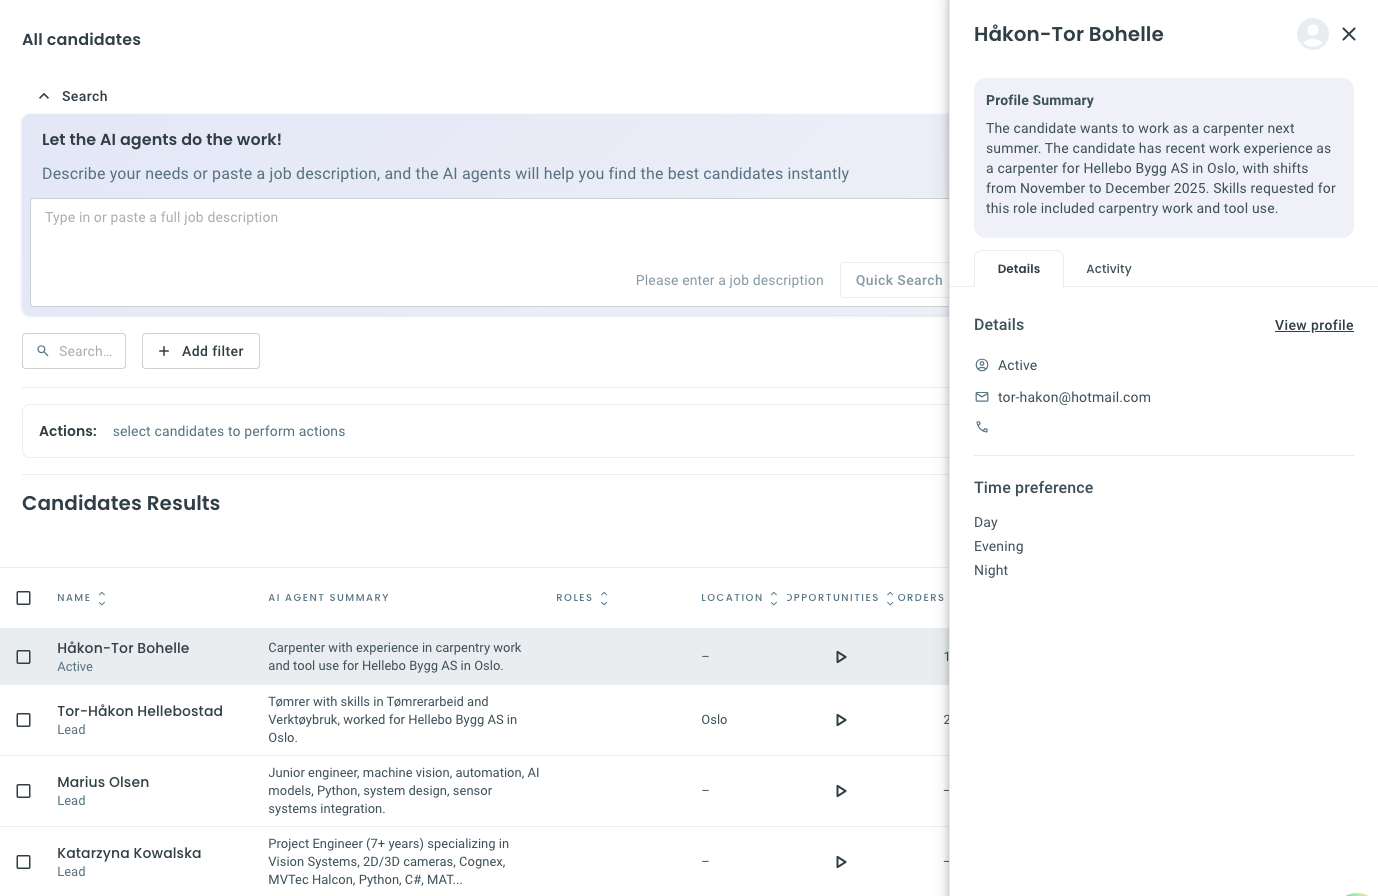
Task: Collapse the Search section chevron
Action: (x=44, y=96)
